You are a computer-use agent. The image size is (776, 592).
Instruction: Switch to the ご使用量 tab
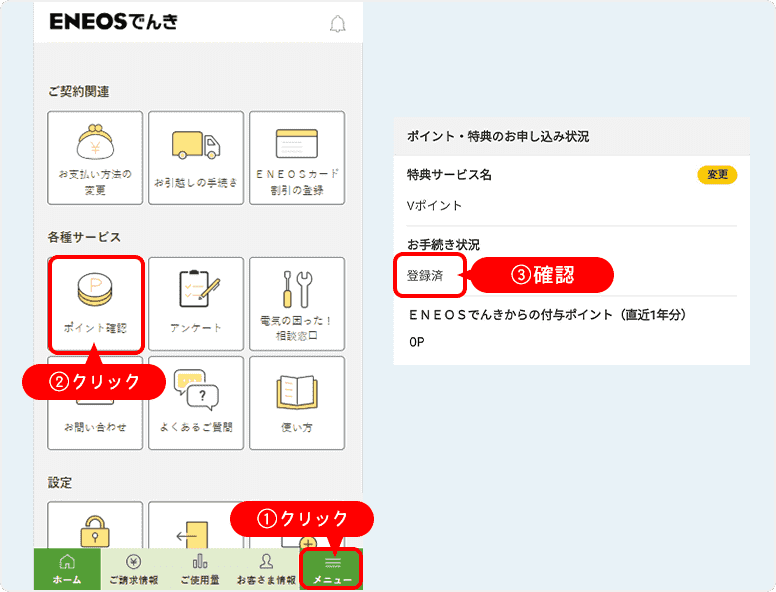click(200, 569)
